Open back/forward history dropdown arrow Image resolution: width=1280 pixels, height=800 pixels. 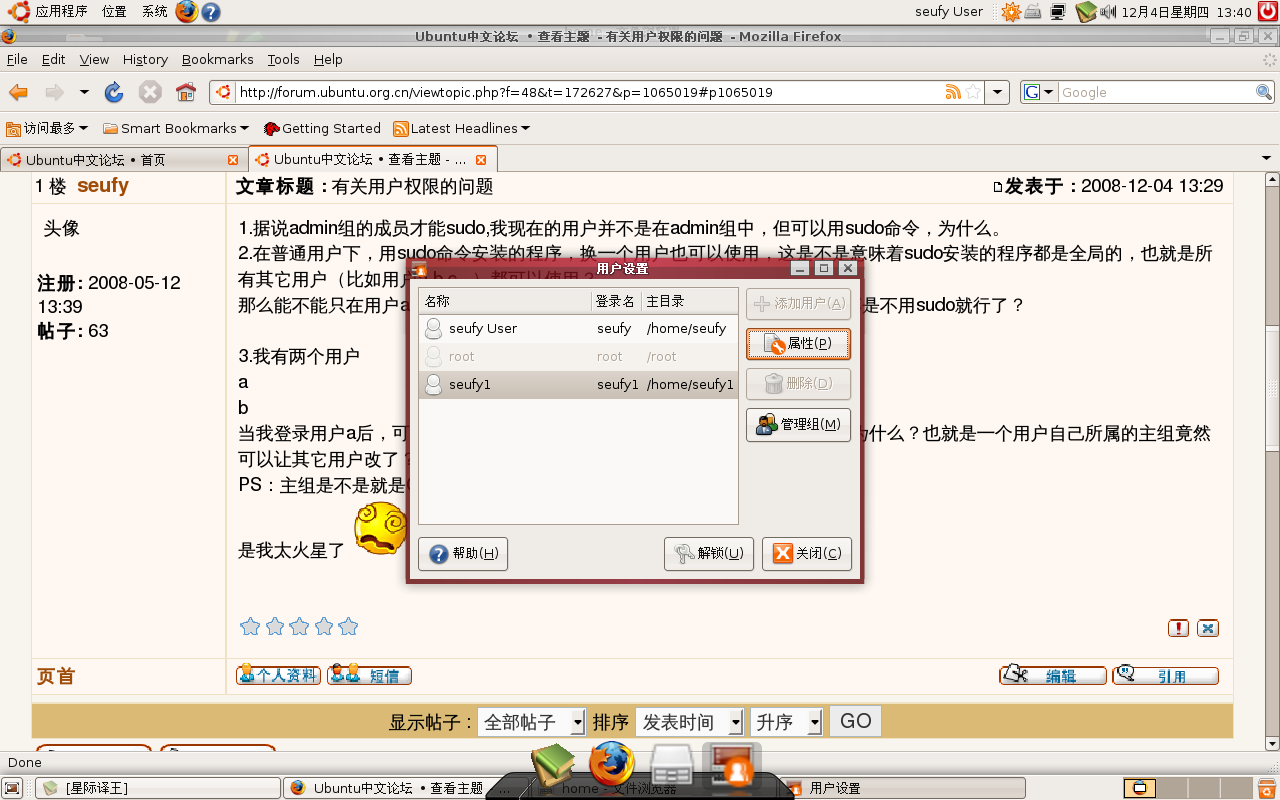pyautogui.click(x=84, y=93)
